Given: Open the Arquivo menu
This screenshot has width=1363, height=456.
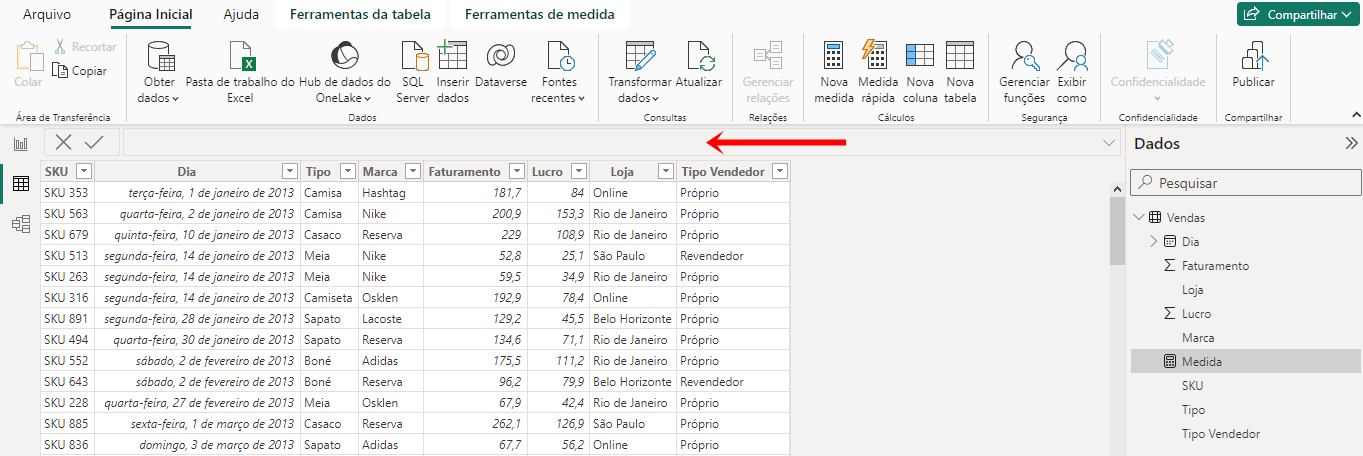Looking at the screenshot, I should tap(47, 14).
